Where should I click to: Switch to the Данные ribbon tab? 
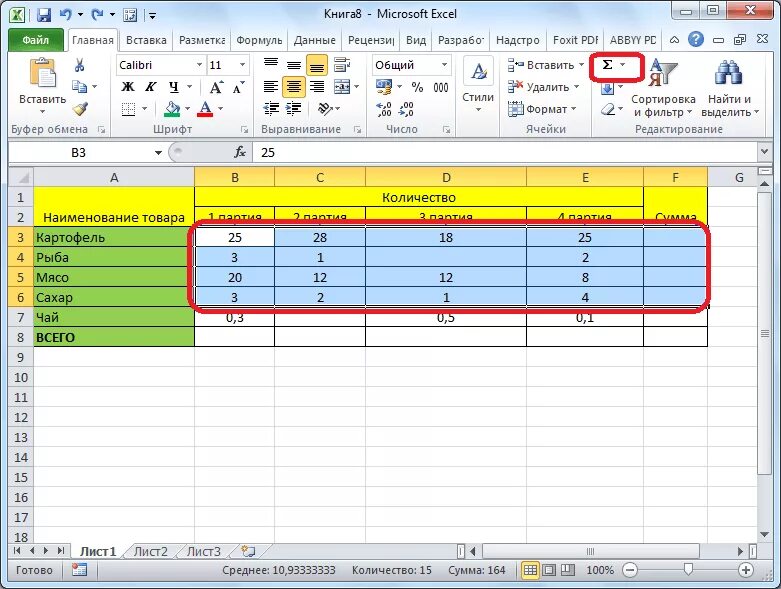pos(315,40)
